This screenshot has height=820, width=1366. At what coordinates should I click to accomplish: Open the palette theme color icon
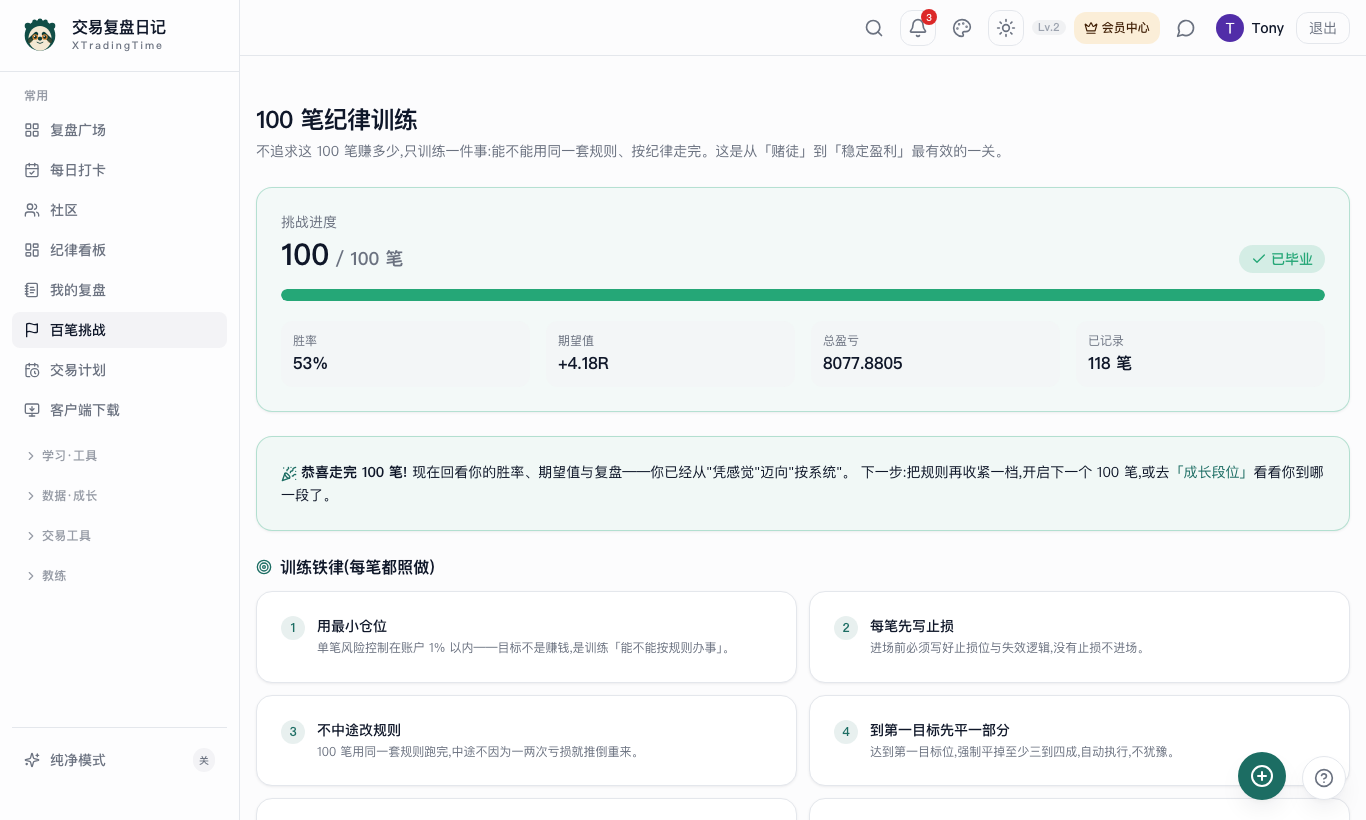(962, 28)
